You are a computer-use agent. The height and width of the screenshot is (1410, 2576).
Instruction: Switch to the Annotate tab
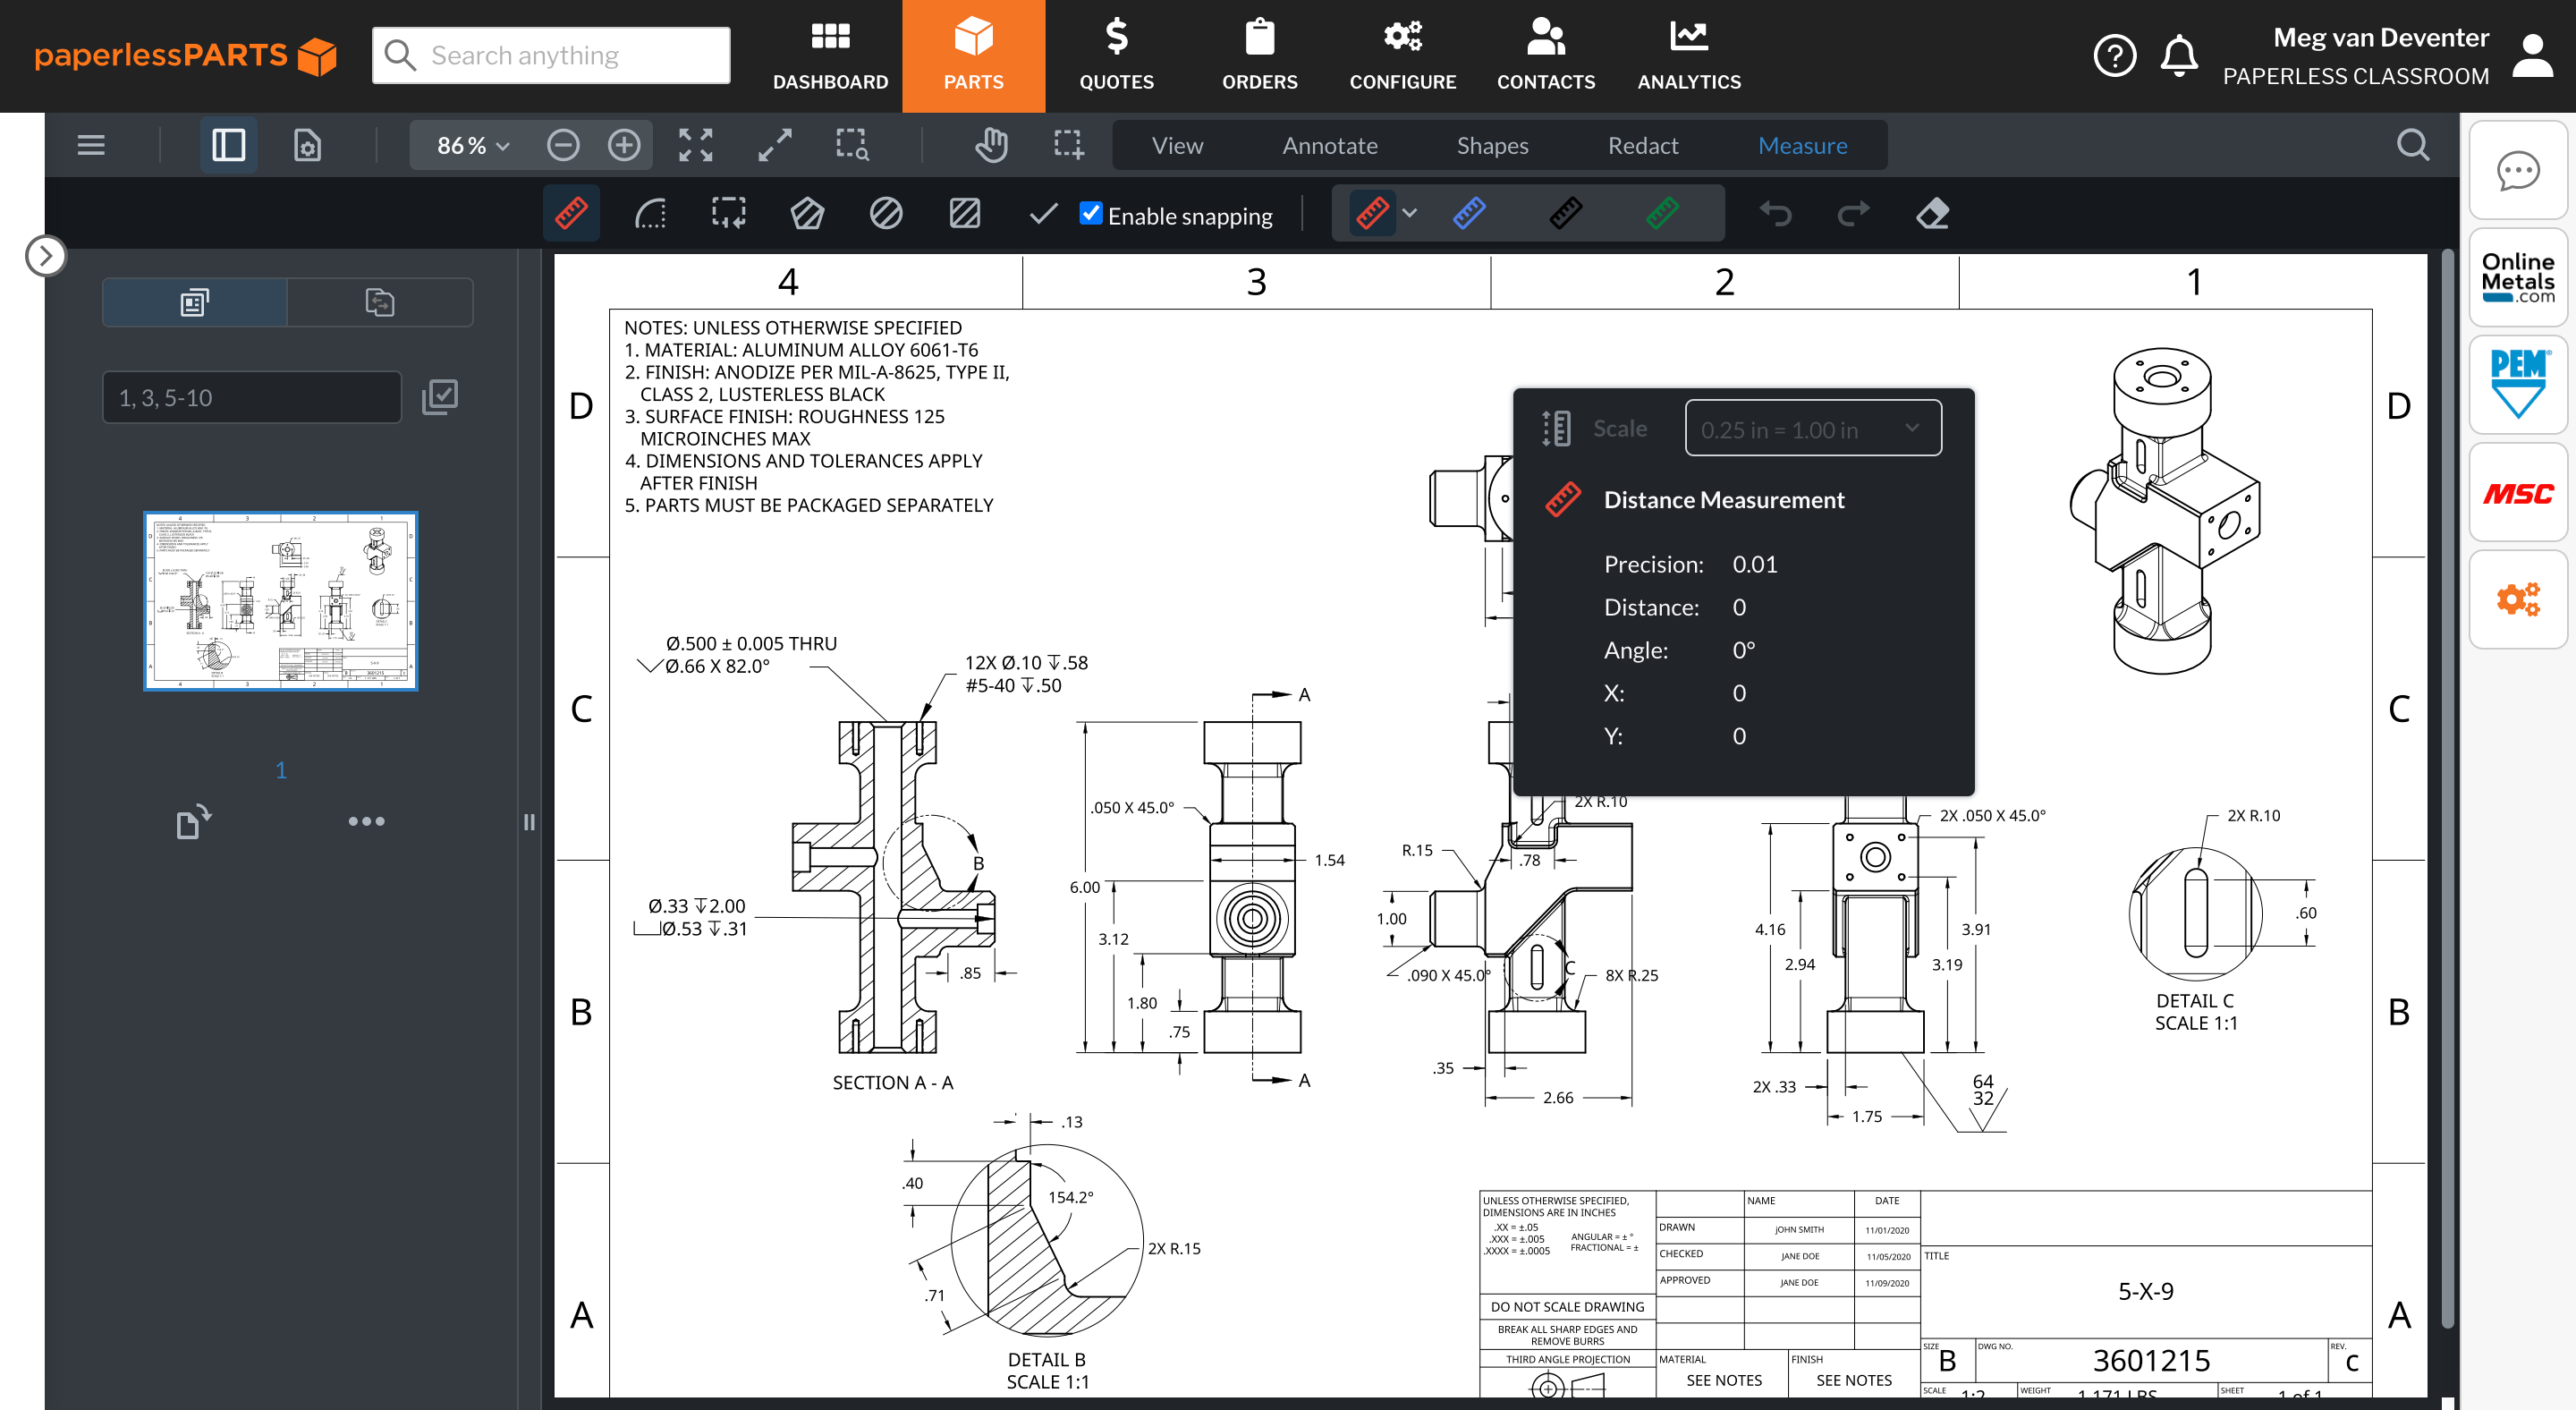coord(1329,145)
